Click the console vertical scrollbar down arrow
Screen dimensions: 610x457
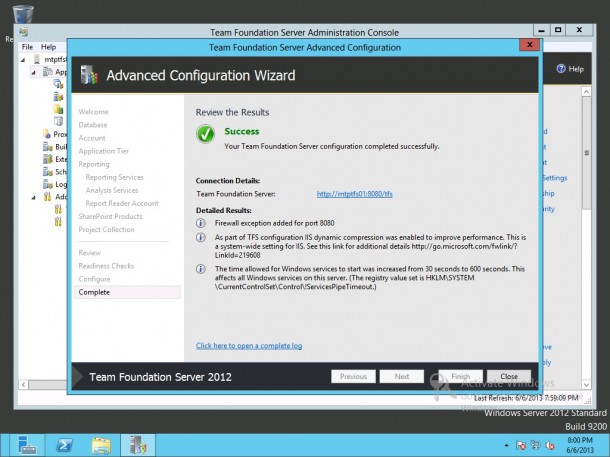[586, 385]
